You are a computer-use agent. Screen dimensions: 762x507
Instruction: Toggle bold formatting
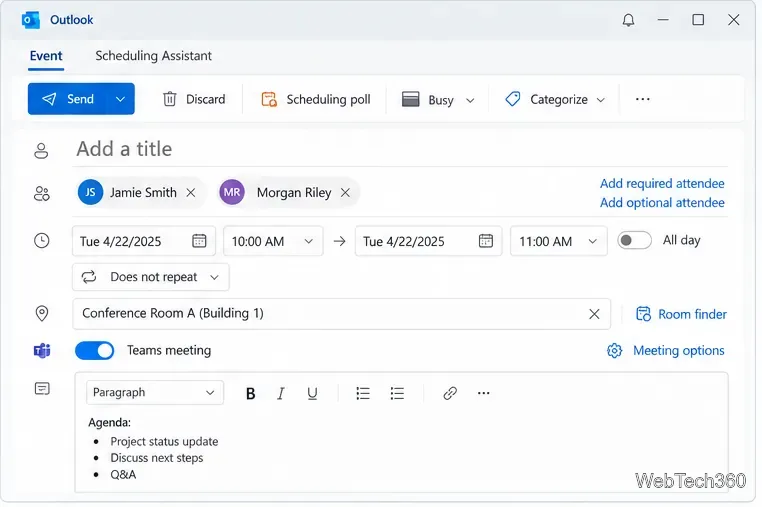[x=250, y=393]
